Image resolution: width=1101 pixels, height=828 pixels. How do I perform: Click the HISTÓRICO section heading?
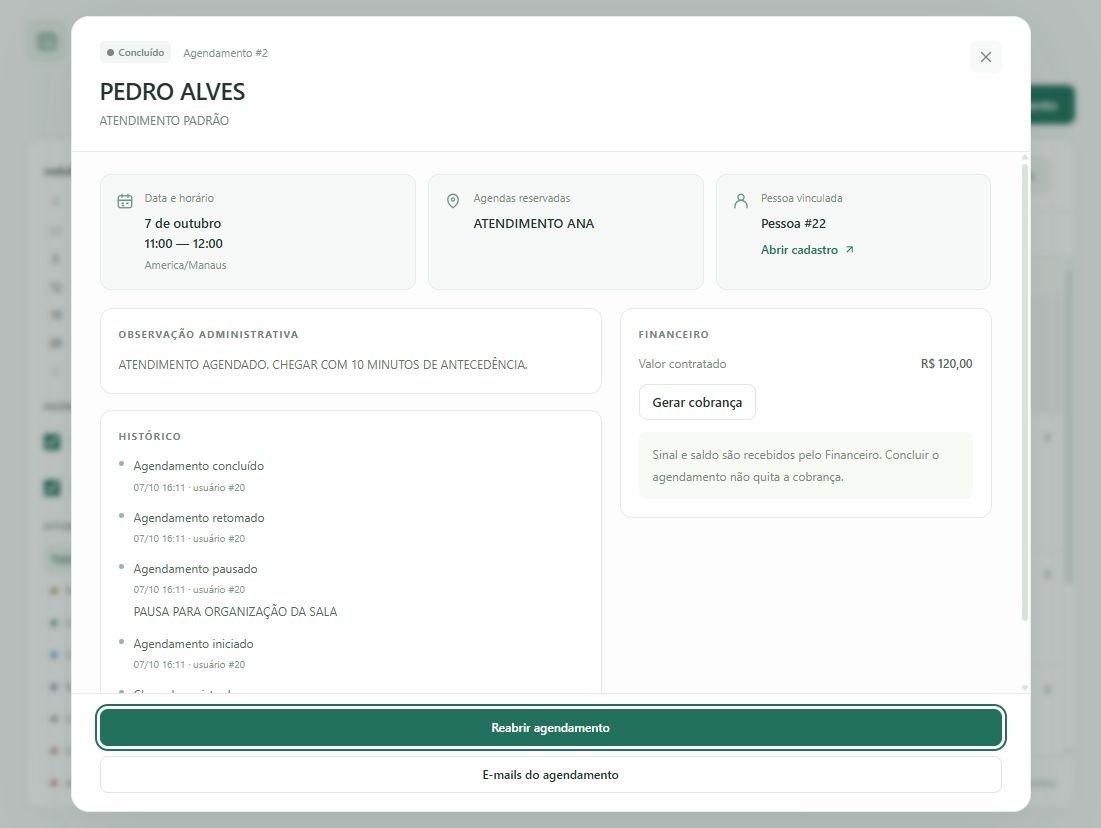(150, 437)
